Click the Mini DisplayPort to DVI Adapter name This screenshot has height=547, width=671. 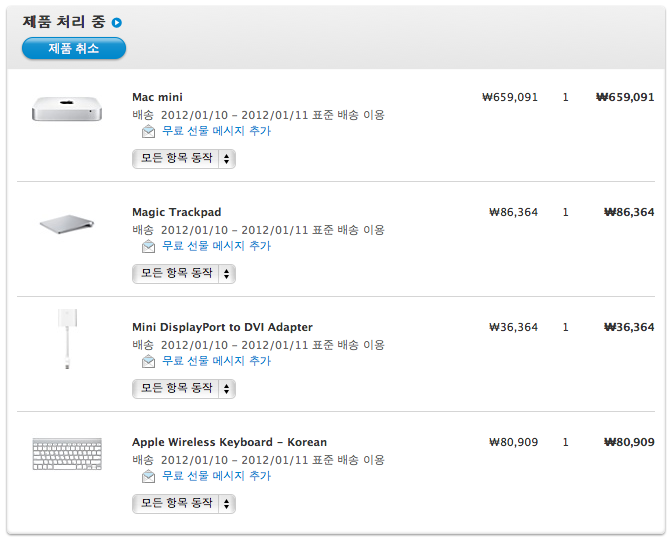click(x=223, y=327)
